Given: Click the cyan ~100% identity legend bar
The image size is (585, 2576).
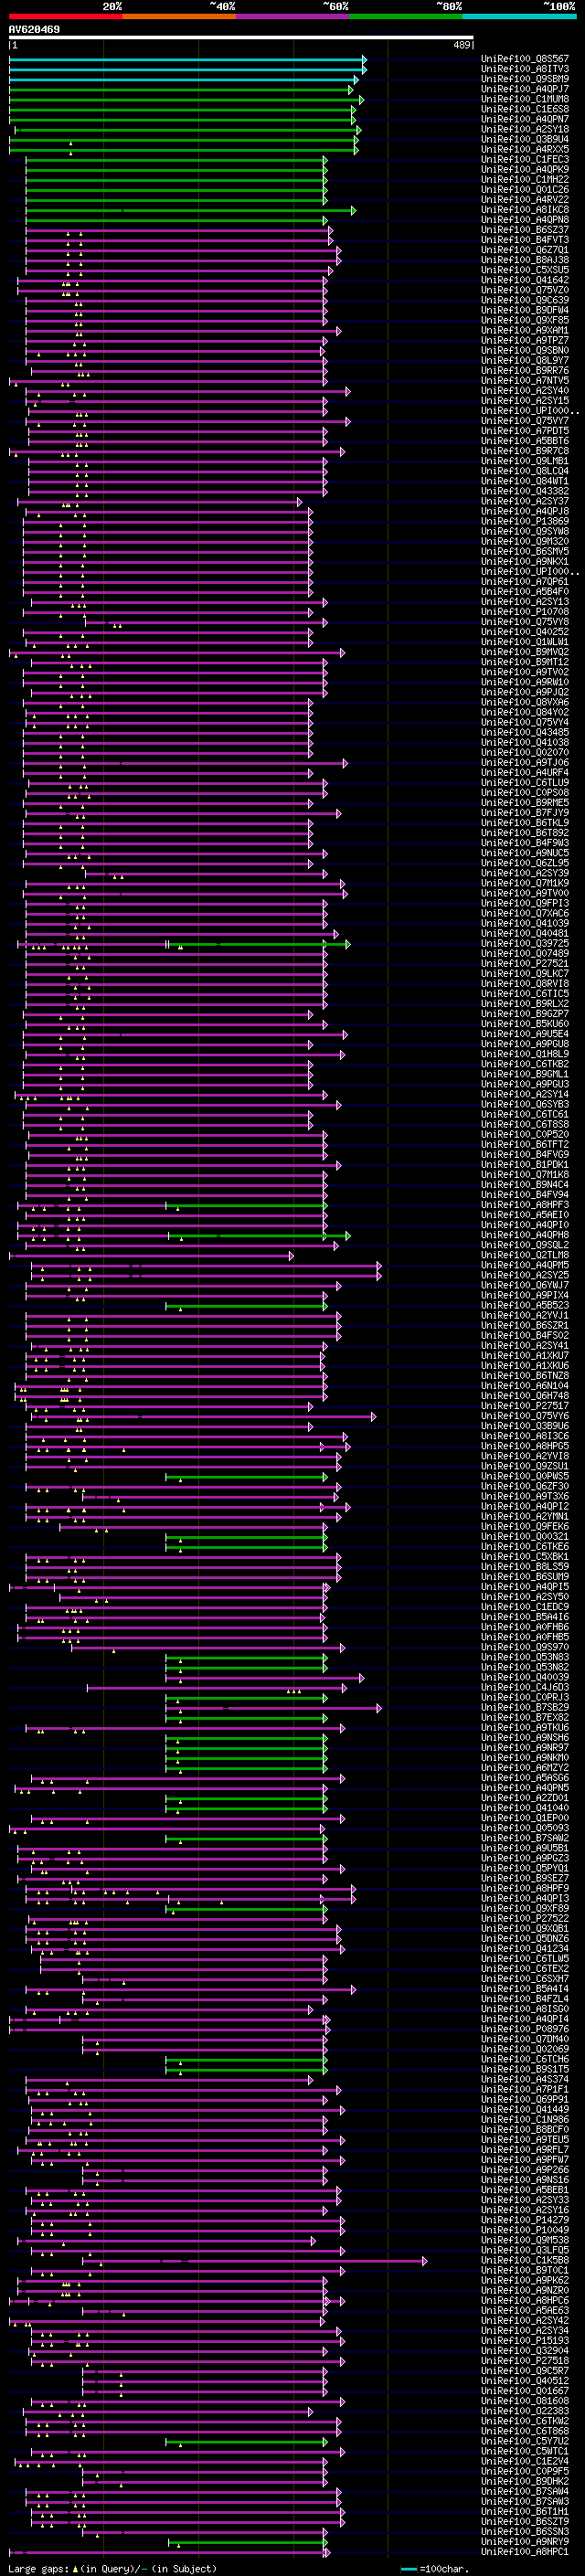Looking at the screenshot, I should tap(520, 16).
